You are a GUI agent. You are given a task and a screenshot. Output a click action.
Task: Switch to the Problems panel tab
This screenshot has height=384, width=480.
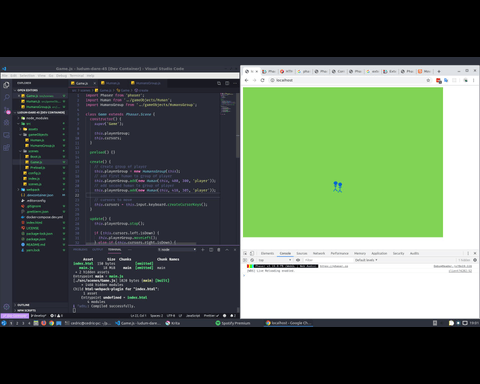click(x=80, y=249)
